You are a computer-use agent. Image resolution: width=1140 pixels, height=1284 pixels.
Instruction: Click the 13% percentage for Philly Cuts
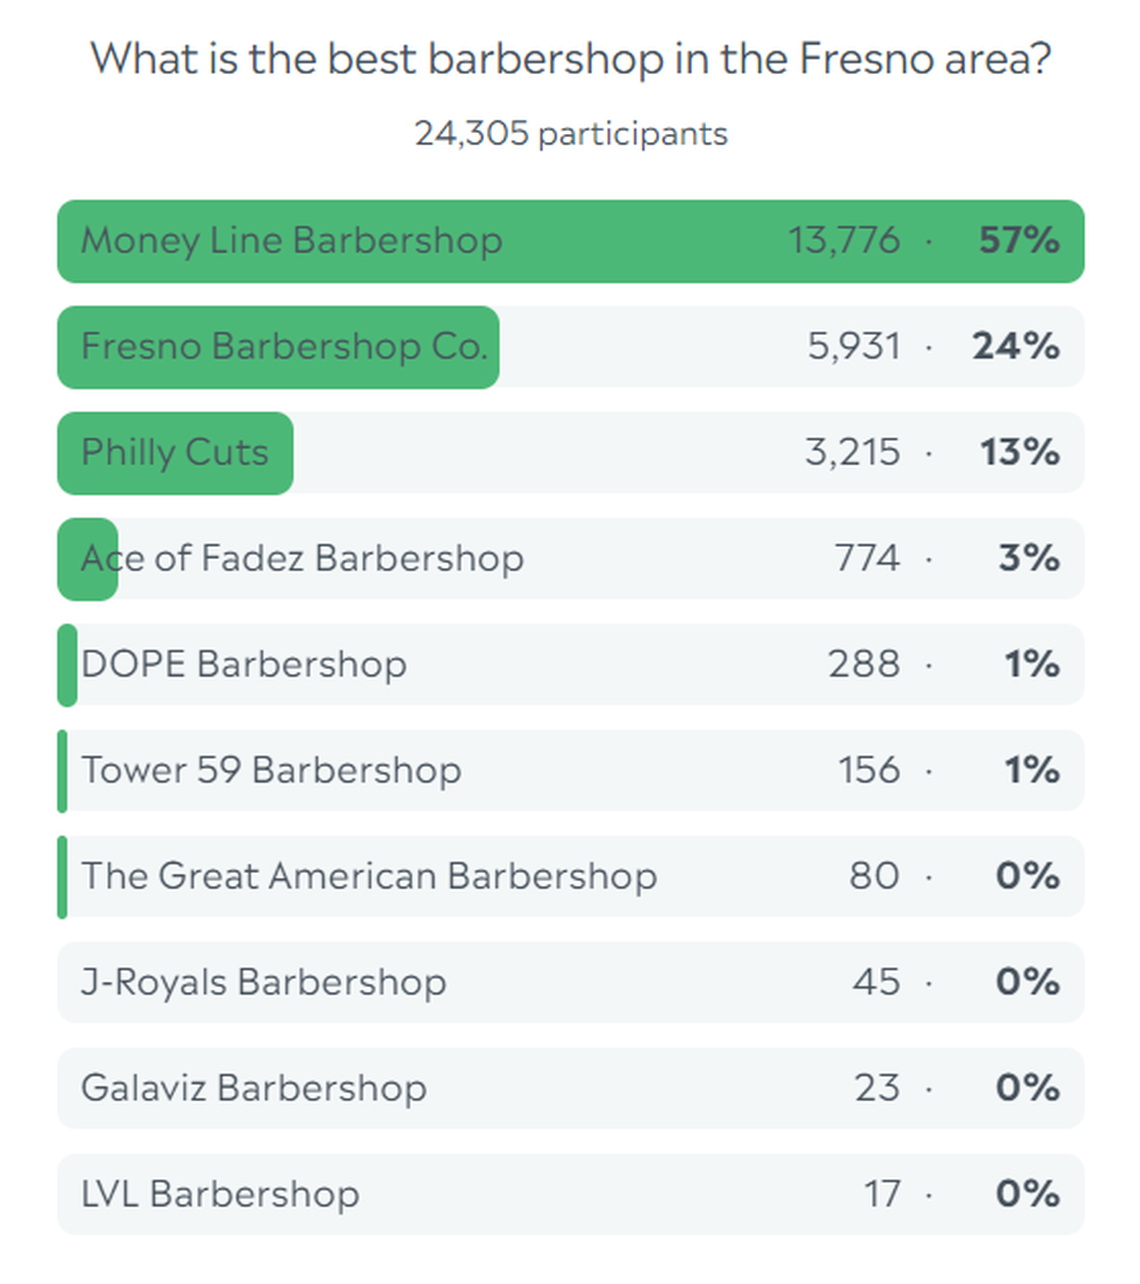pos(1019,453)
